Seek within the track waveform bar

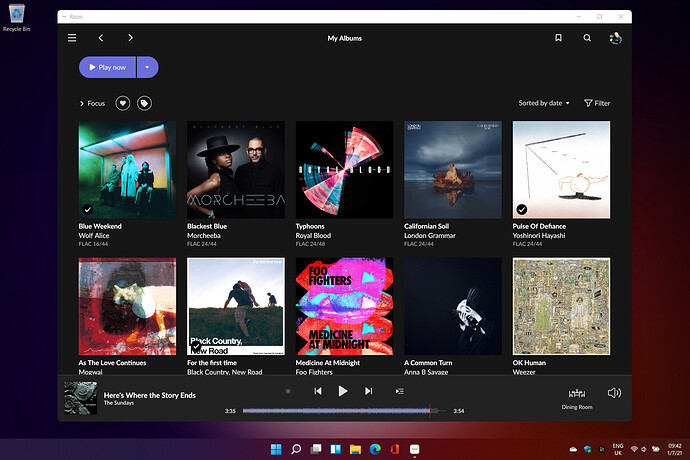(x=344, y=411)
